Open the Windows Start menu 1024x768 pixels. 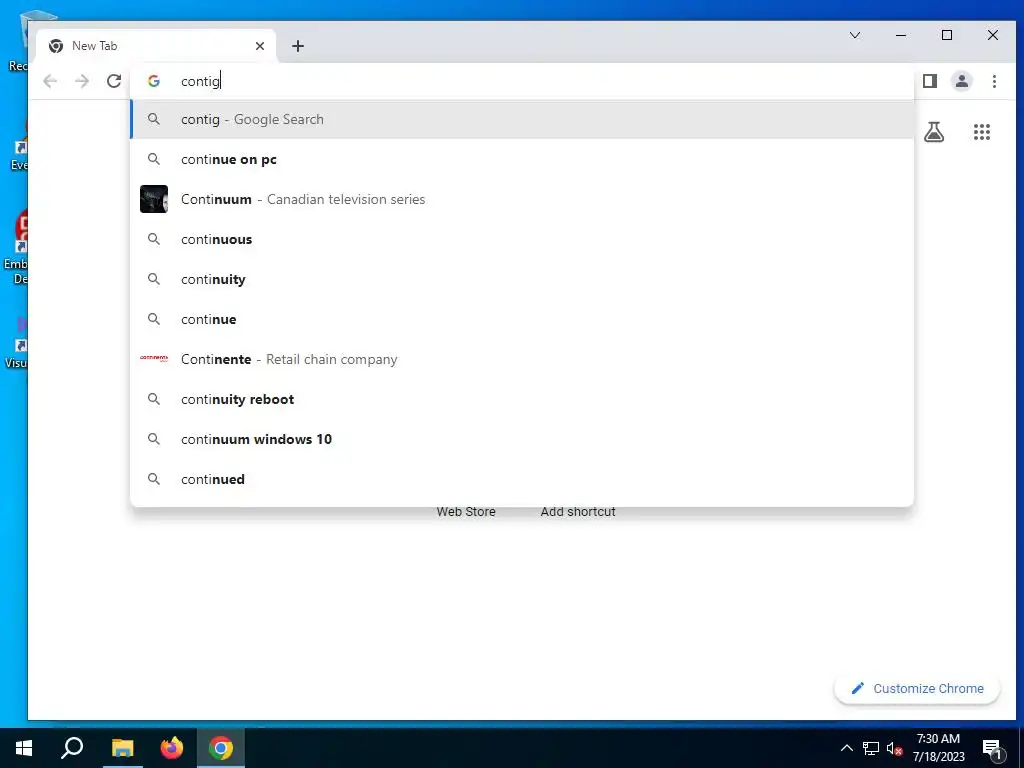coord(24,748)
